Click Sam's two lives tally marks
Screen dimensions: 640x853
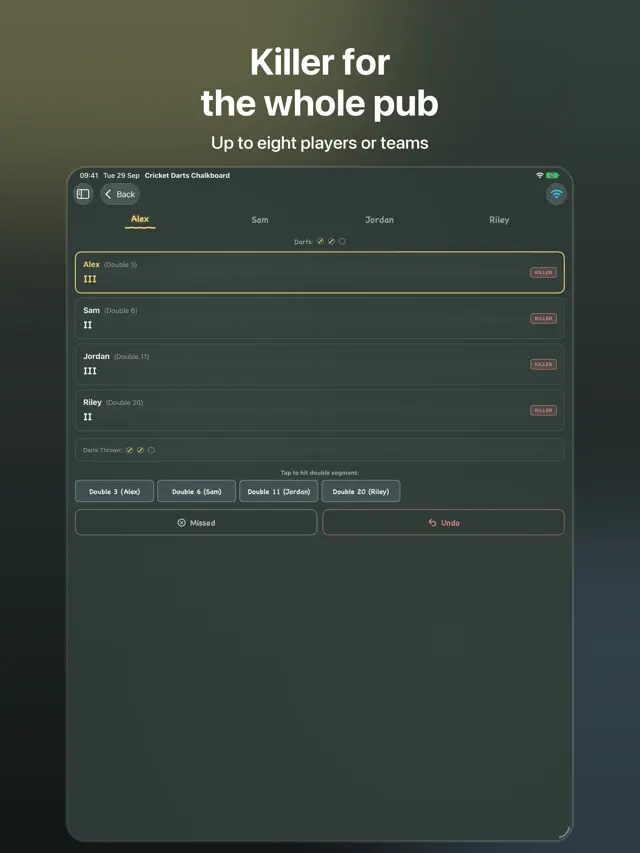coord(88,325)
